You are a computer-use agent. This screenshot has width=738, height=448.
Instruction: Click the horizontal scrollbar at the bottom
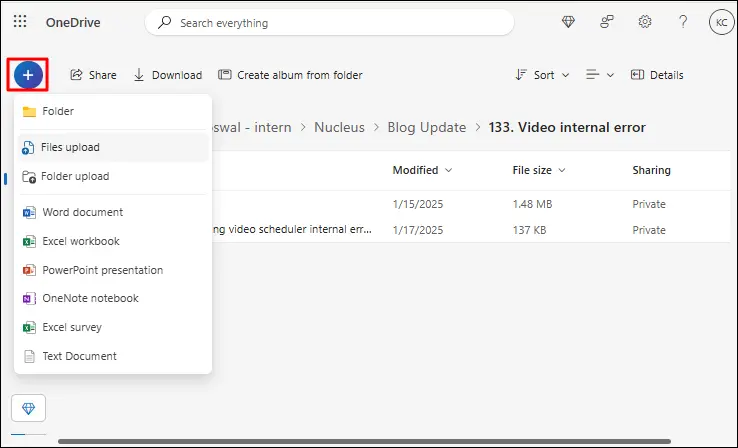364,441
